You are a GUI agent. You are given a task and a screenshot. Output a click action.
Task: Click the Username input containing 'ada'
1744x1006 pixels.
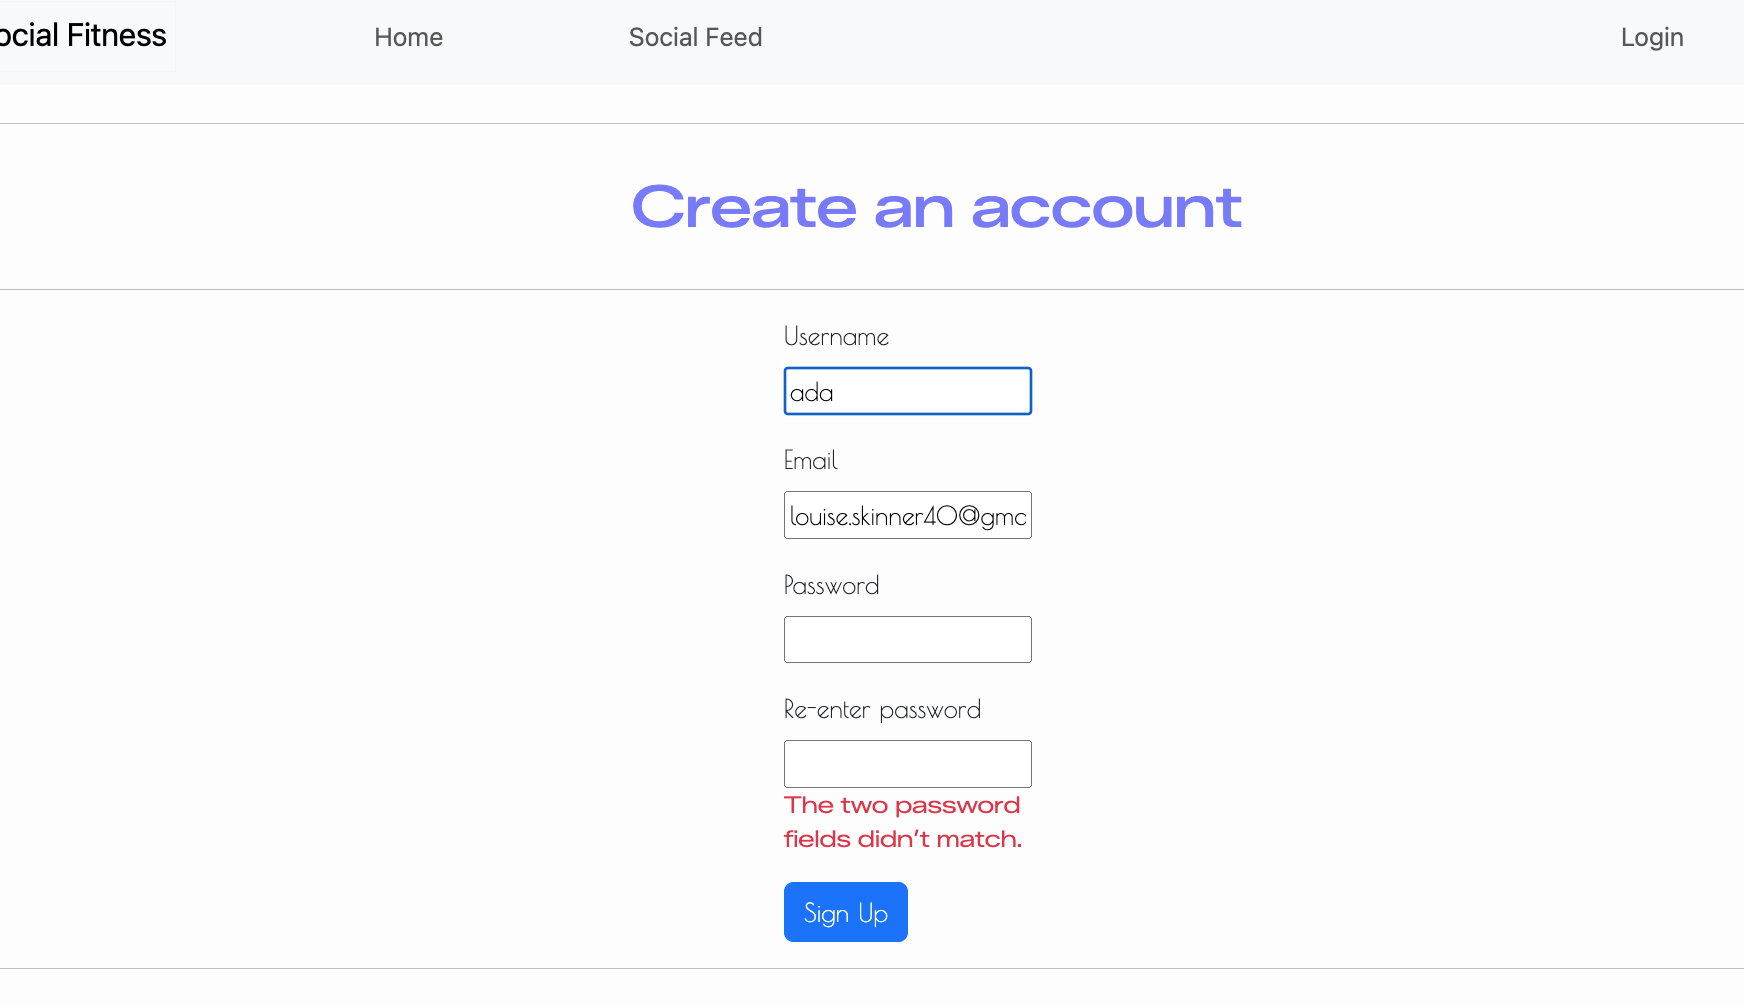coord(906,391)
